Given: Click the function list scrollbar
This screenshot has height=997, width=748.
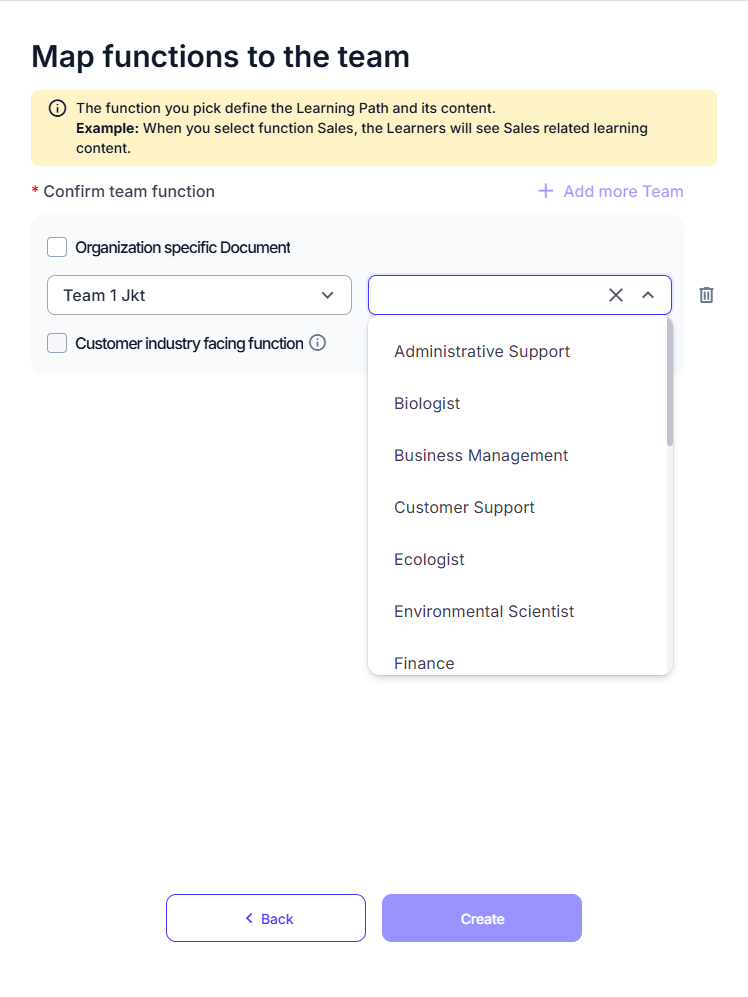Looking at the screenshot, I should tap(670, 382).
